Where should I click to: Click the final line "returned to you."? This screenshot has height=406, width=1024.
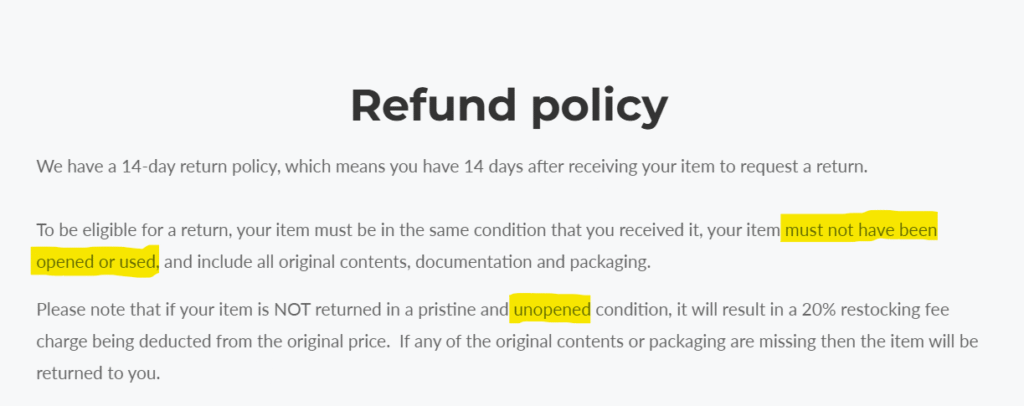point(97,371)
